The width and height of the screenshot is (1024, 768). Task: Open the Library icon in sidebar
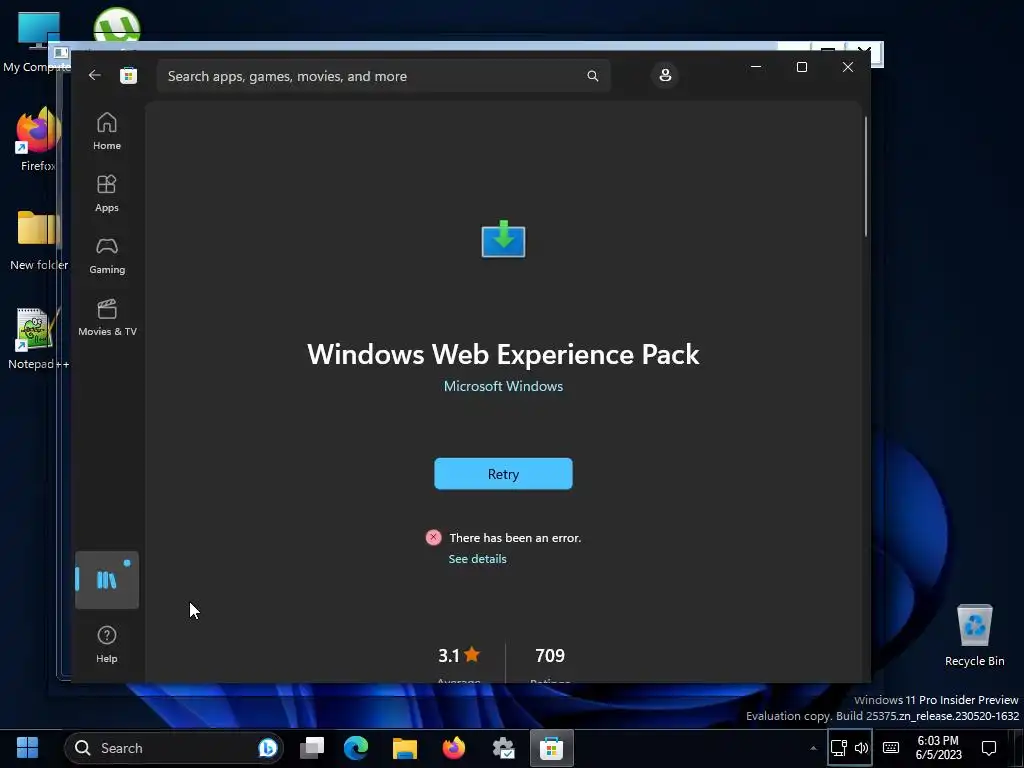[x=107, y=580]
